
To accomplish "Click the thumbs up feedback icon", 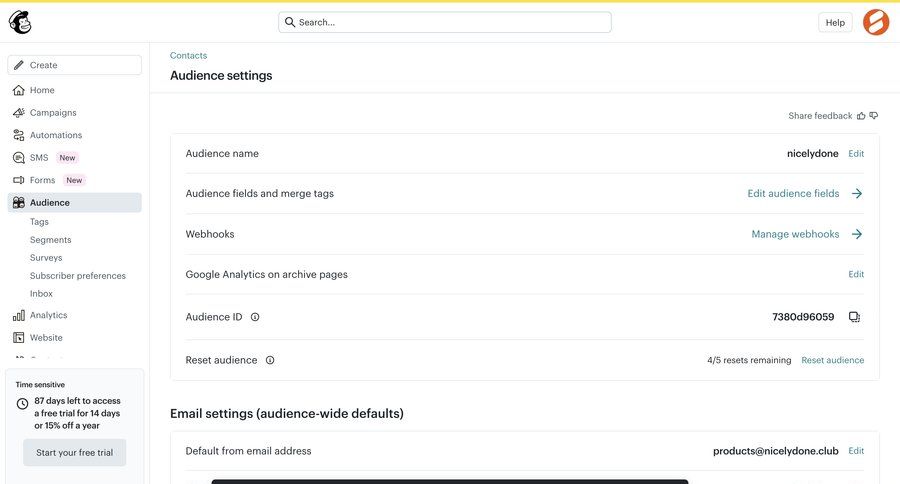I will coord(861,116).
